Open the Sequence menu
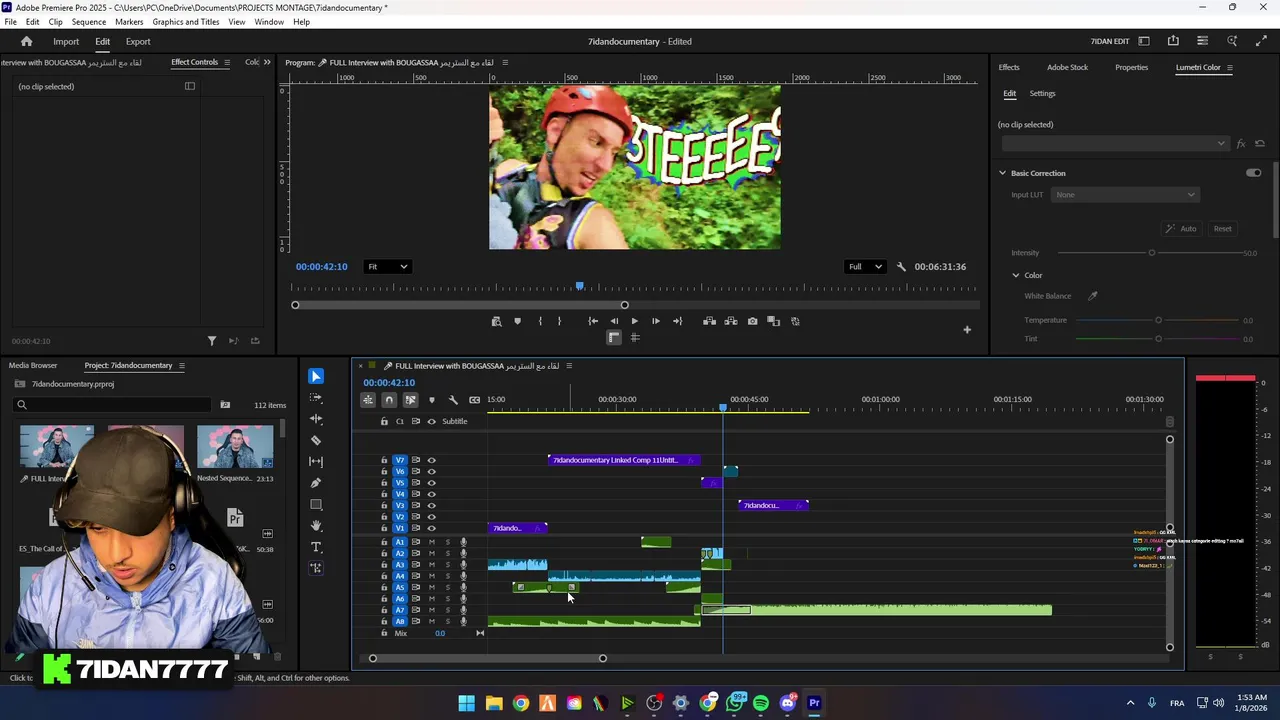Screen dimensions: 1280x720 [89, 22]
